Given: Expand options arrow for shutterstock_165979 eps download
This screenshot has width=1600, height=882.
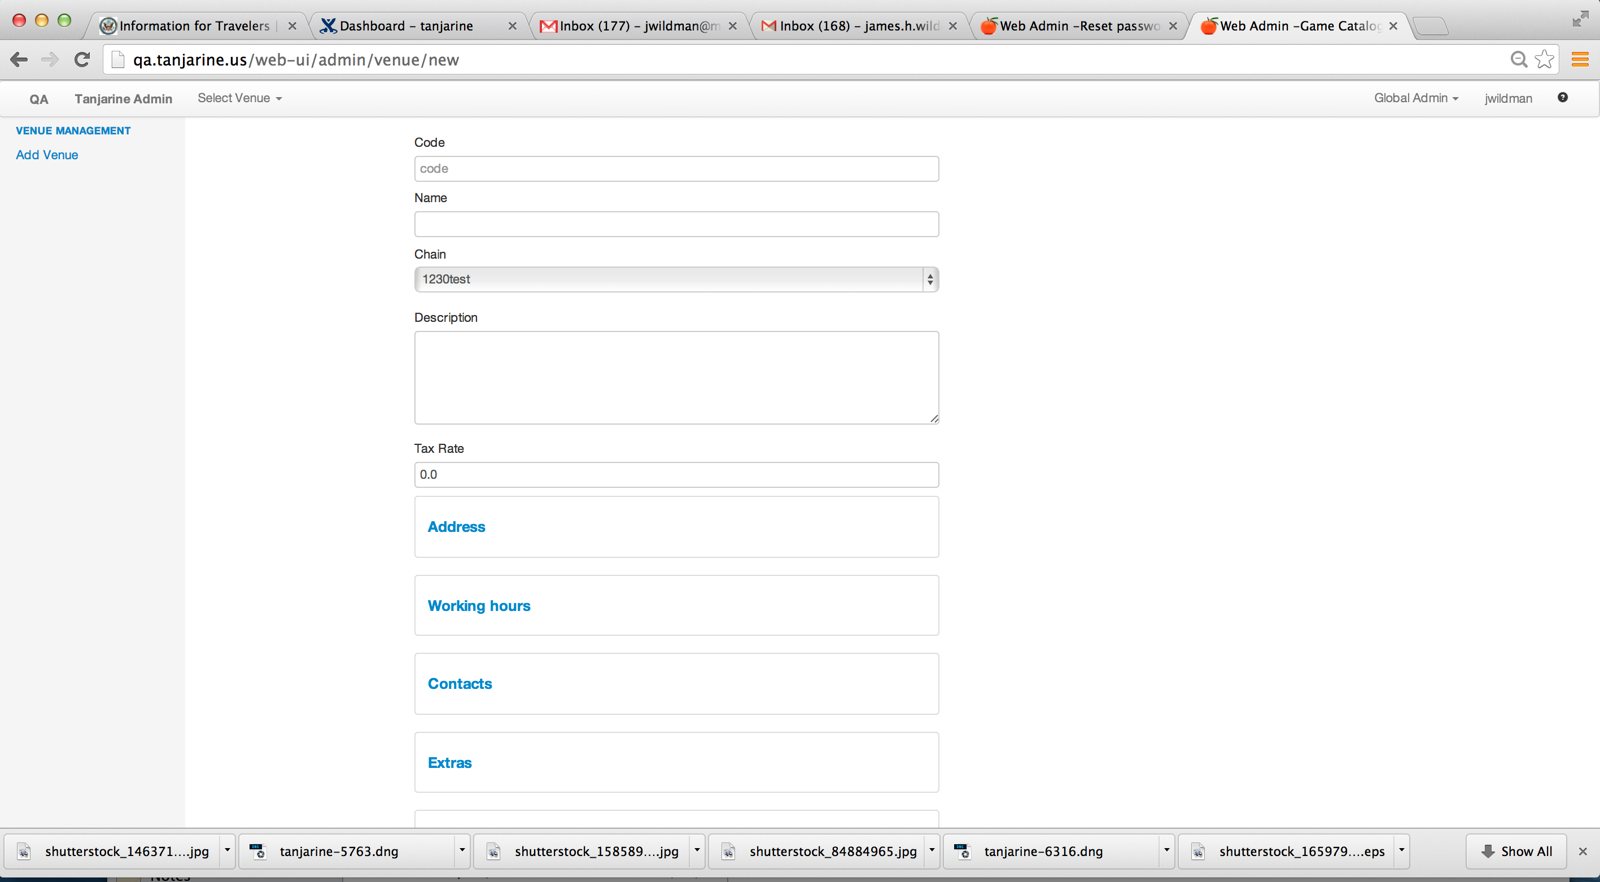Looking at the screenshot, I should (x=1401, y=852).
